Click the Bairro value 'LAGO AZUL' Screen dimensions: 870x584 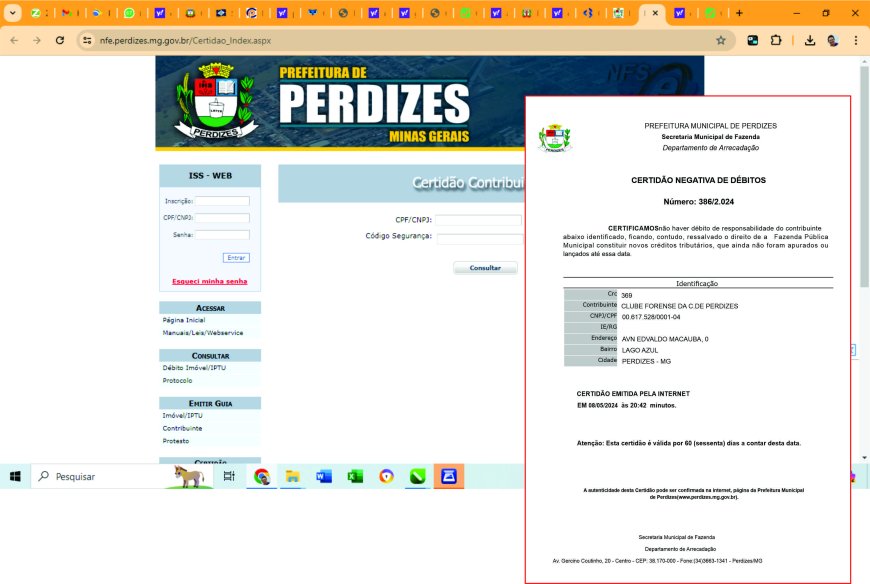pyautogui.click(x=640, y=351)
